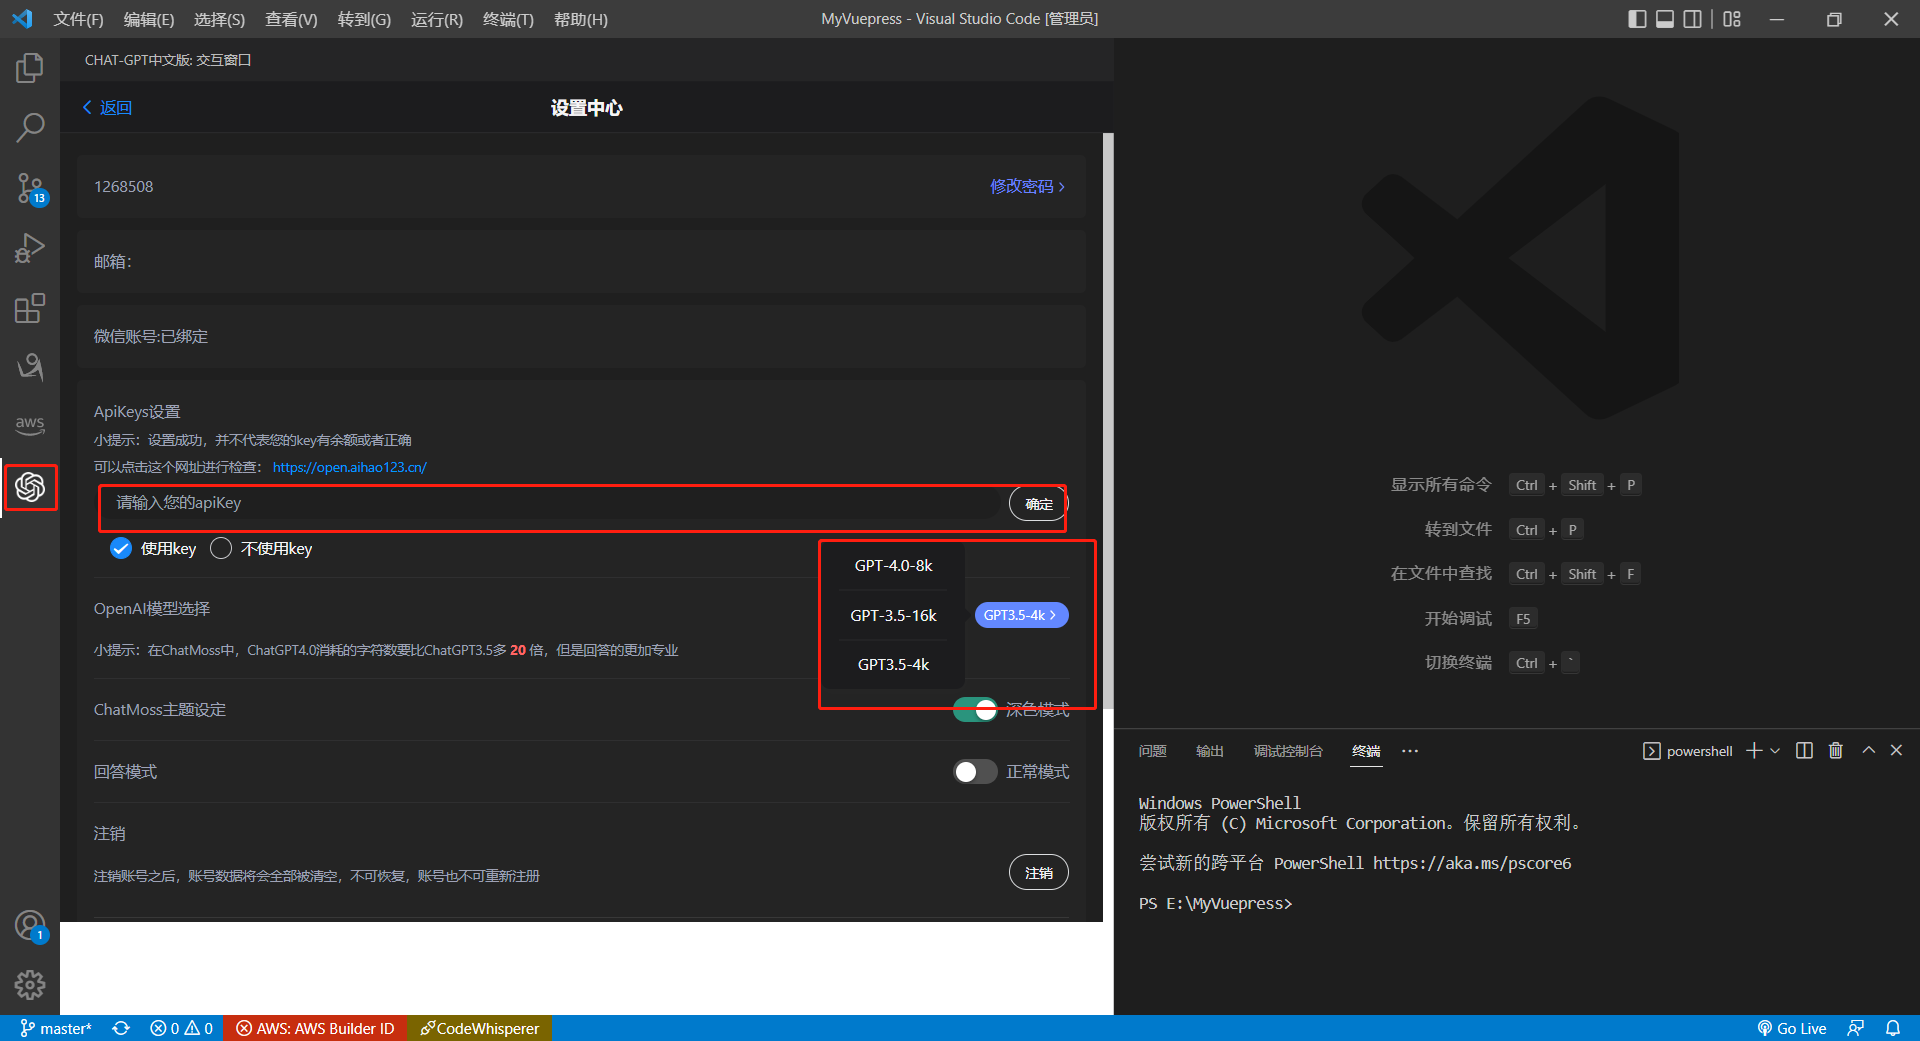
Task: Open the new terminal launch profile dropdown arrow
Action: pyautogui.click(x=1776, y=751)
